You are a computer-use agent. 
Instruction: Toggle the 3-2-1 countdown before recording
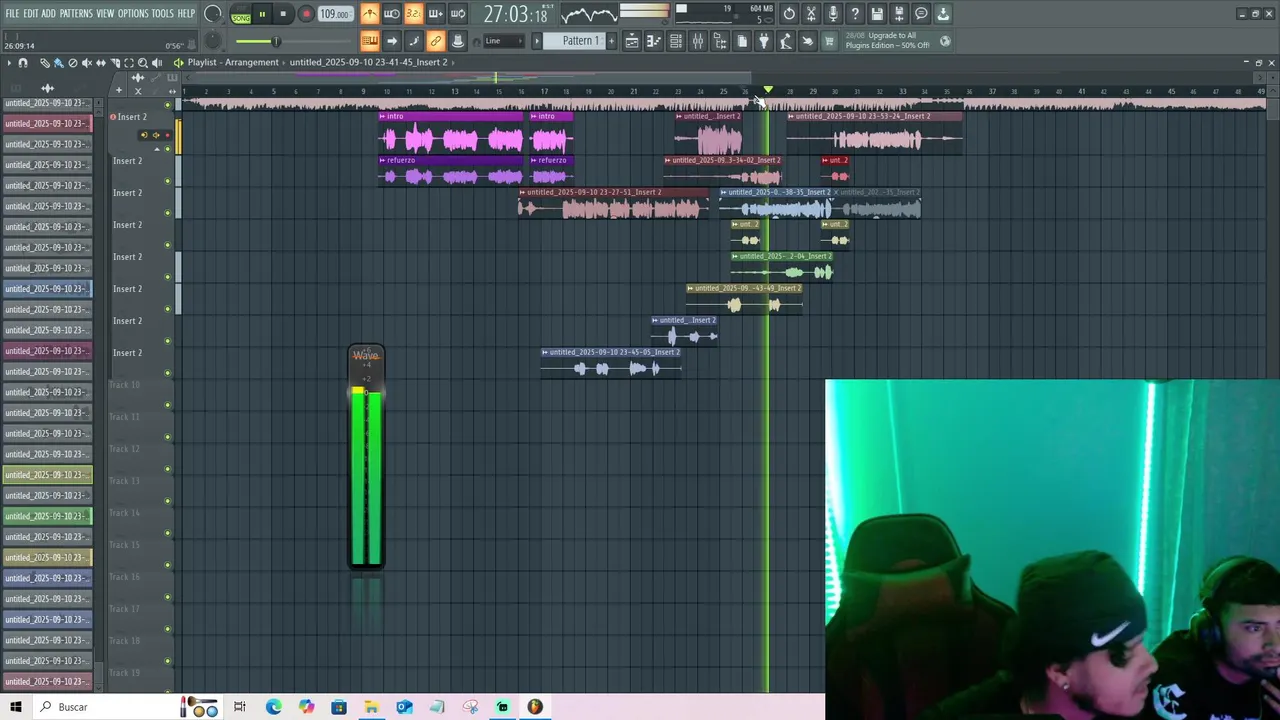[x=413, y=14]
